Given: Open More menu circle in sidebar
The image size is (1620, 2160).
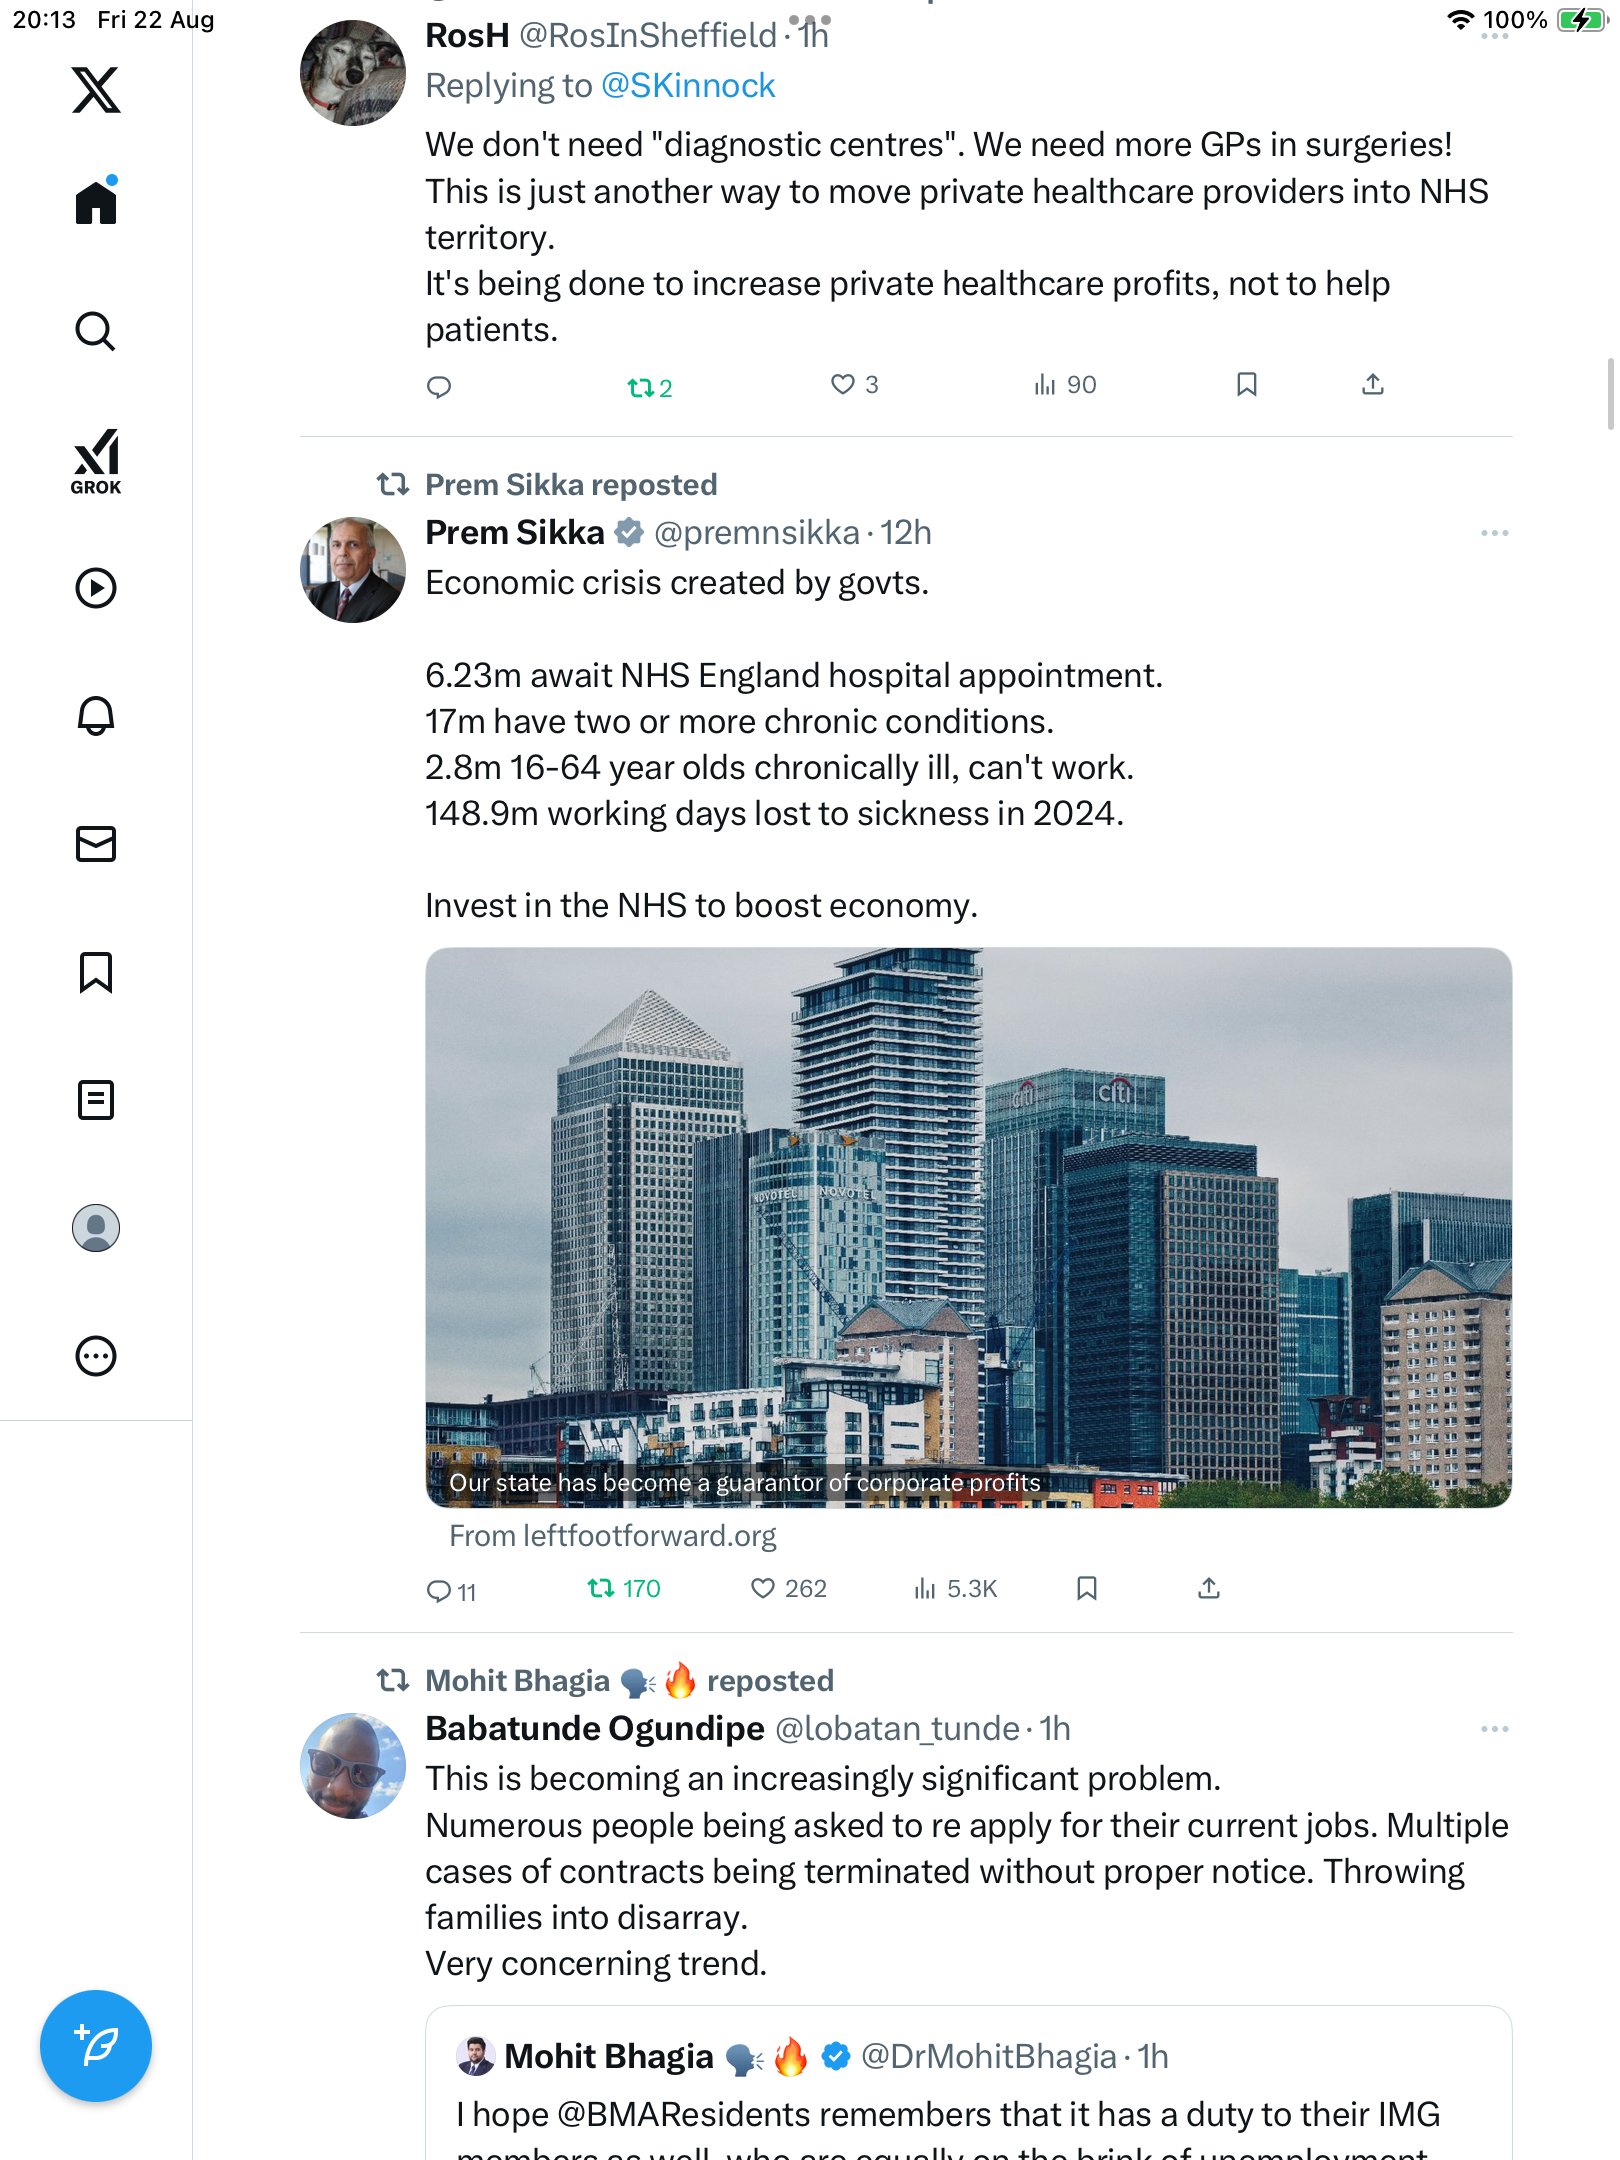Looking at the screenshot, I should pyautogui.click(x=96, y=1356).
